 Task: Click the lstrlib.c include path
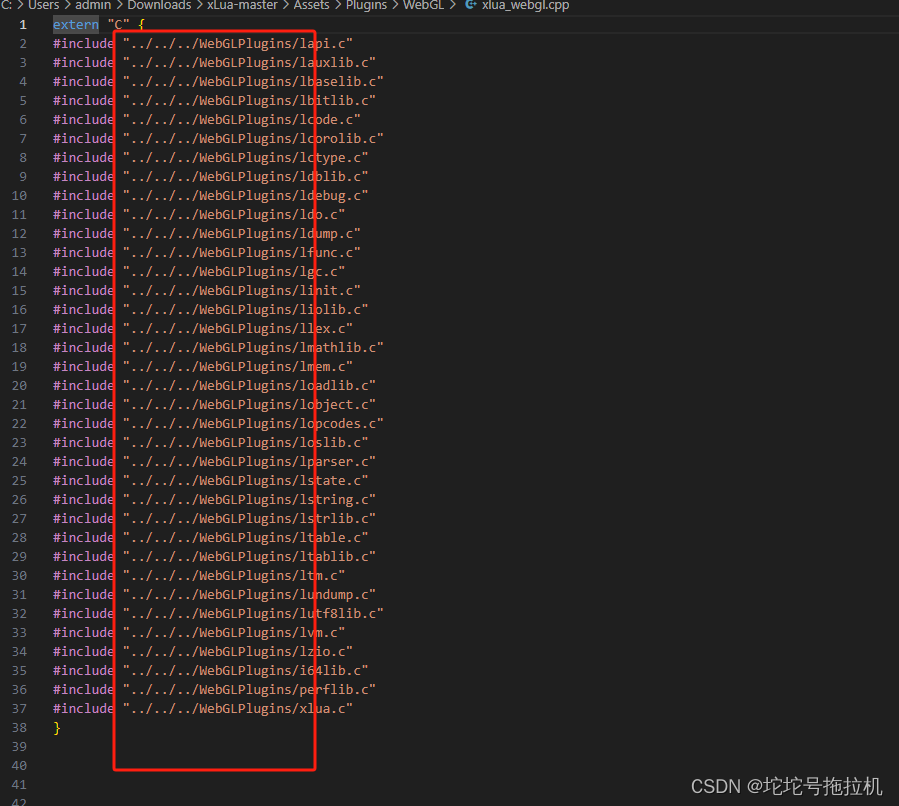249,519
